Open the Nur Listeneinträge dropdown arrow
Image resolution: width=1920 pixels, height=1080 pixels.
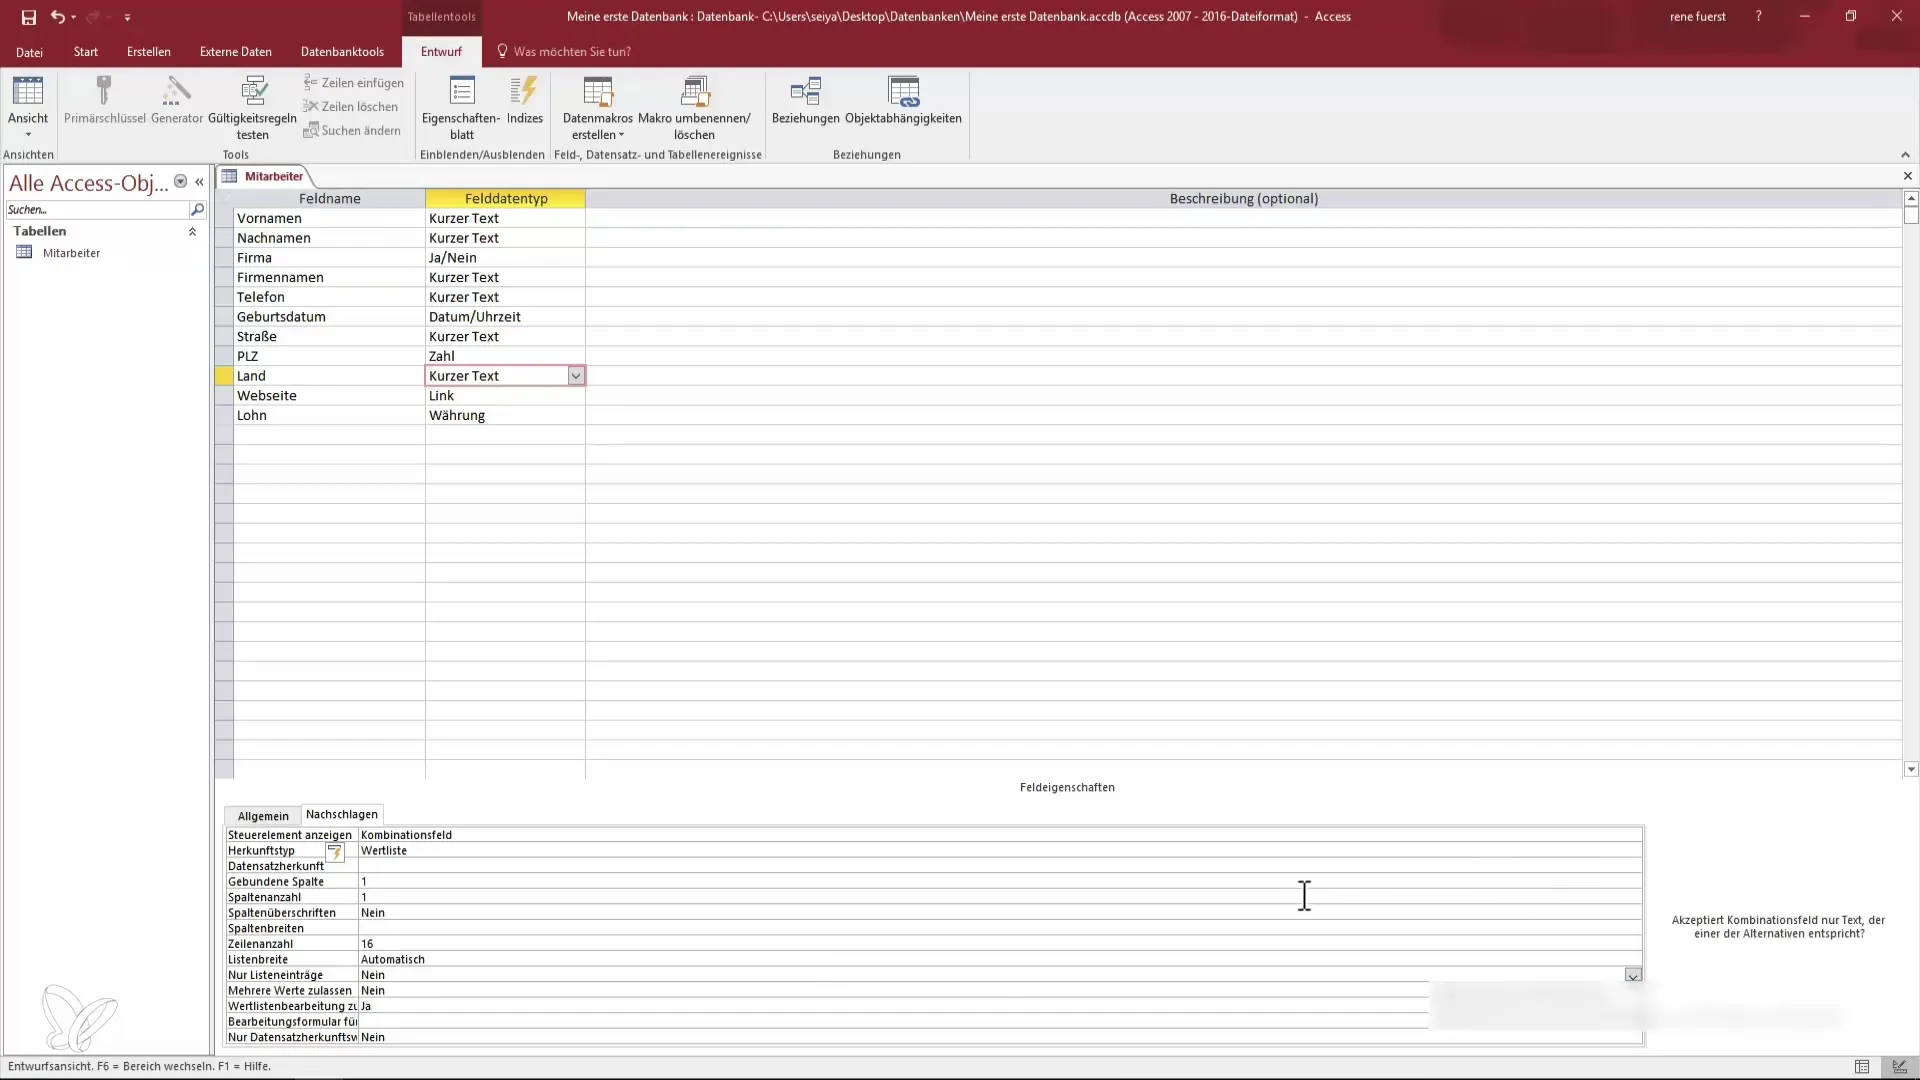click(x=1633, y=975)
